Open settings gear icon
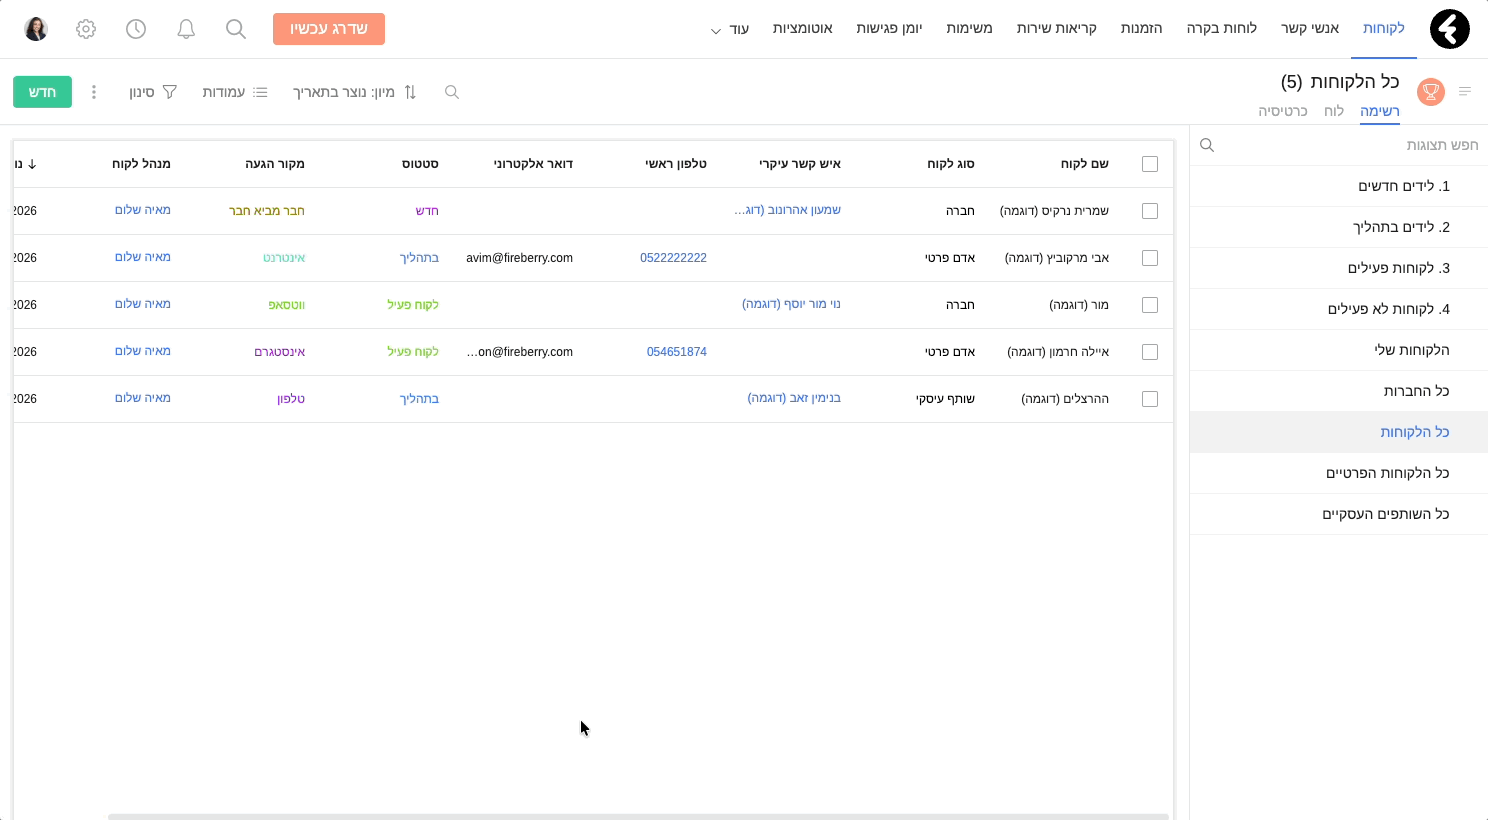The width and height of the screenshot is (1488, 820). (86, 29)
